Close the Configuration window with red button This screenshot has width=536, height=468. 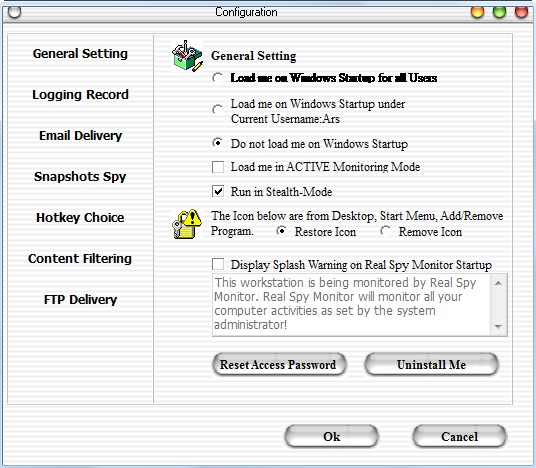point(521,12)
